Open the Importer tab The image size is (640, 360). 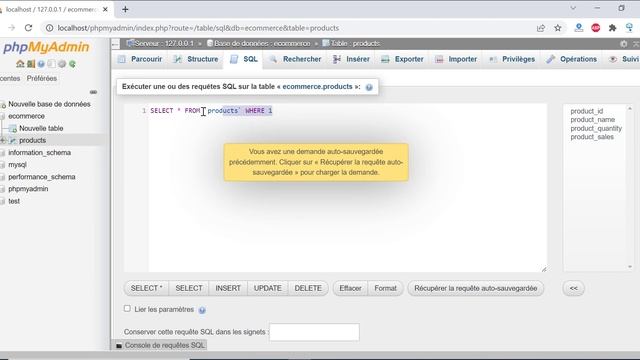(456, 59)
